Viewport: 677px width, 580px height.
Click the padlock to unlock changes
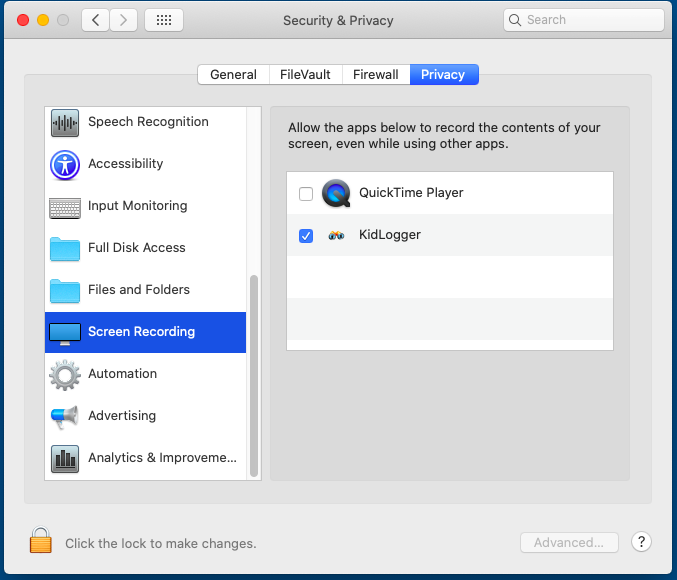point(41,540)
